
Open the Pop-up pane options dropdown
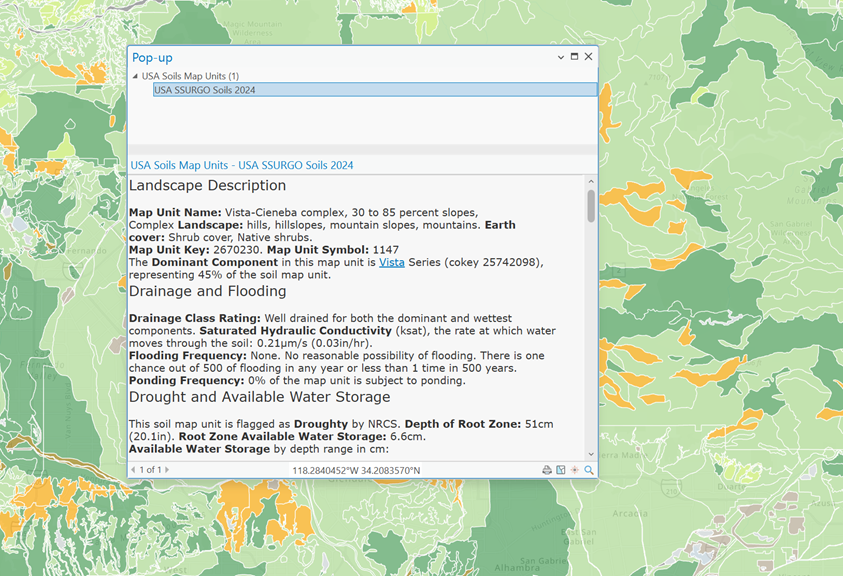coord(561,57)
